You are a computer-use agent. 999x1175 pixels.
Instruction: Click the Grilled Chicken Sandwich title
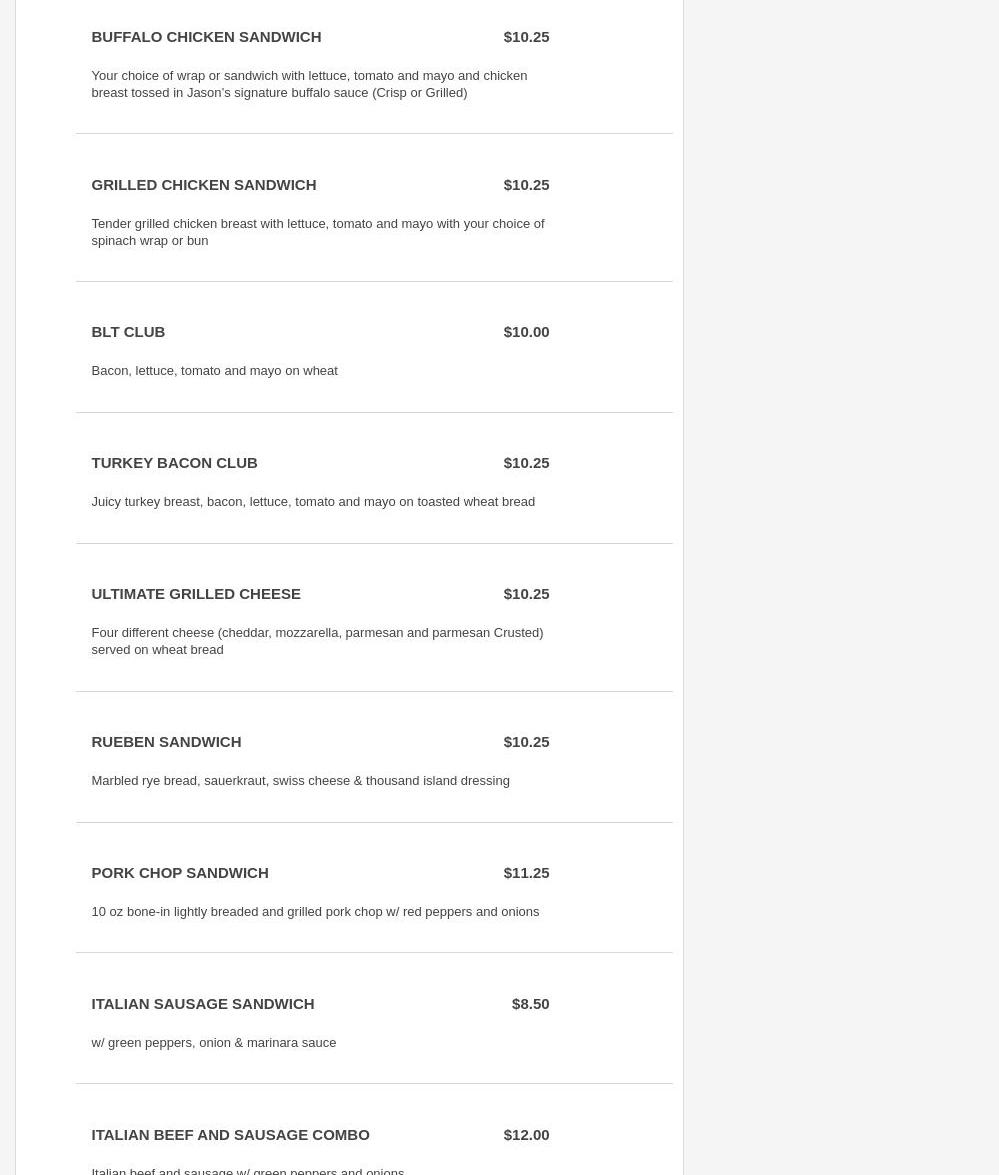[203, 185]
